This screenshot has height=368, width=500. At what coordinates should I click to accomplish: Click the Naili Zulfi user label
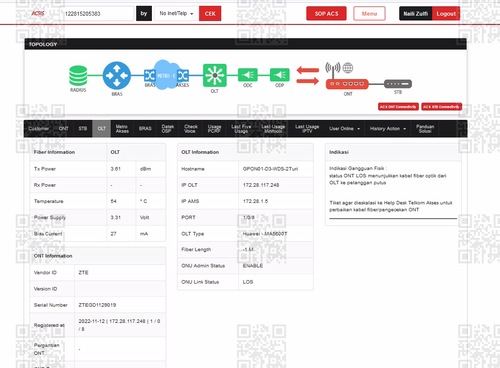416,14
